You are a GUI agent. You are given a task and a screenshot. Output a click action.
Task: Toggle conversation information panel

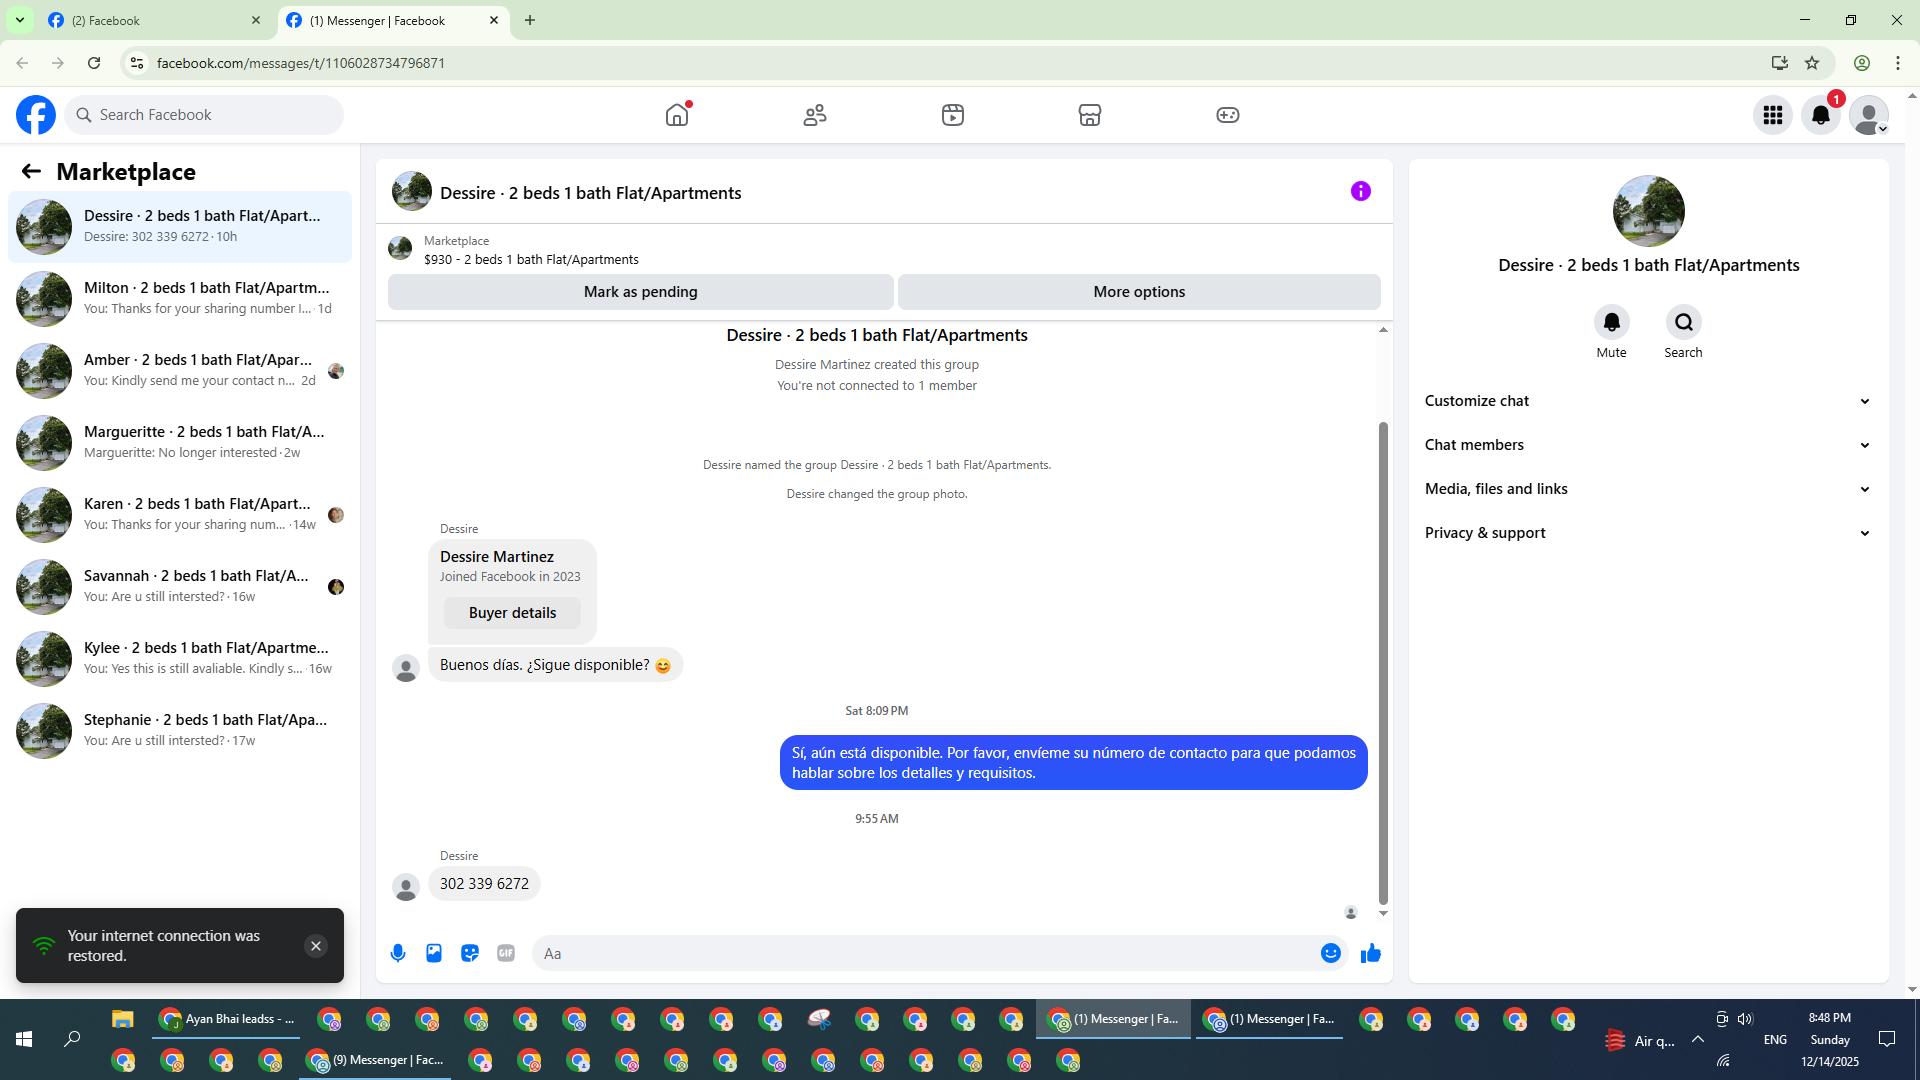pos(1360,191)
